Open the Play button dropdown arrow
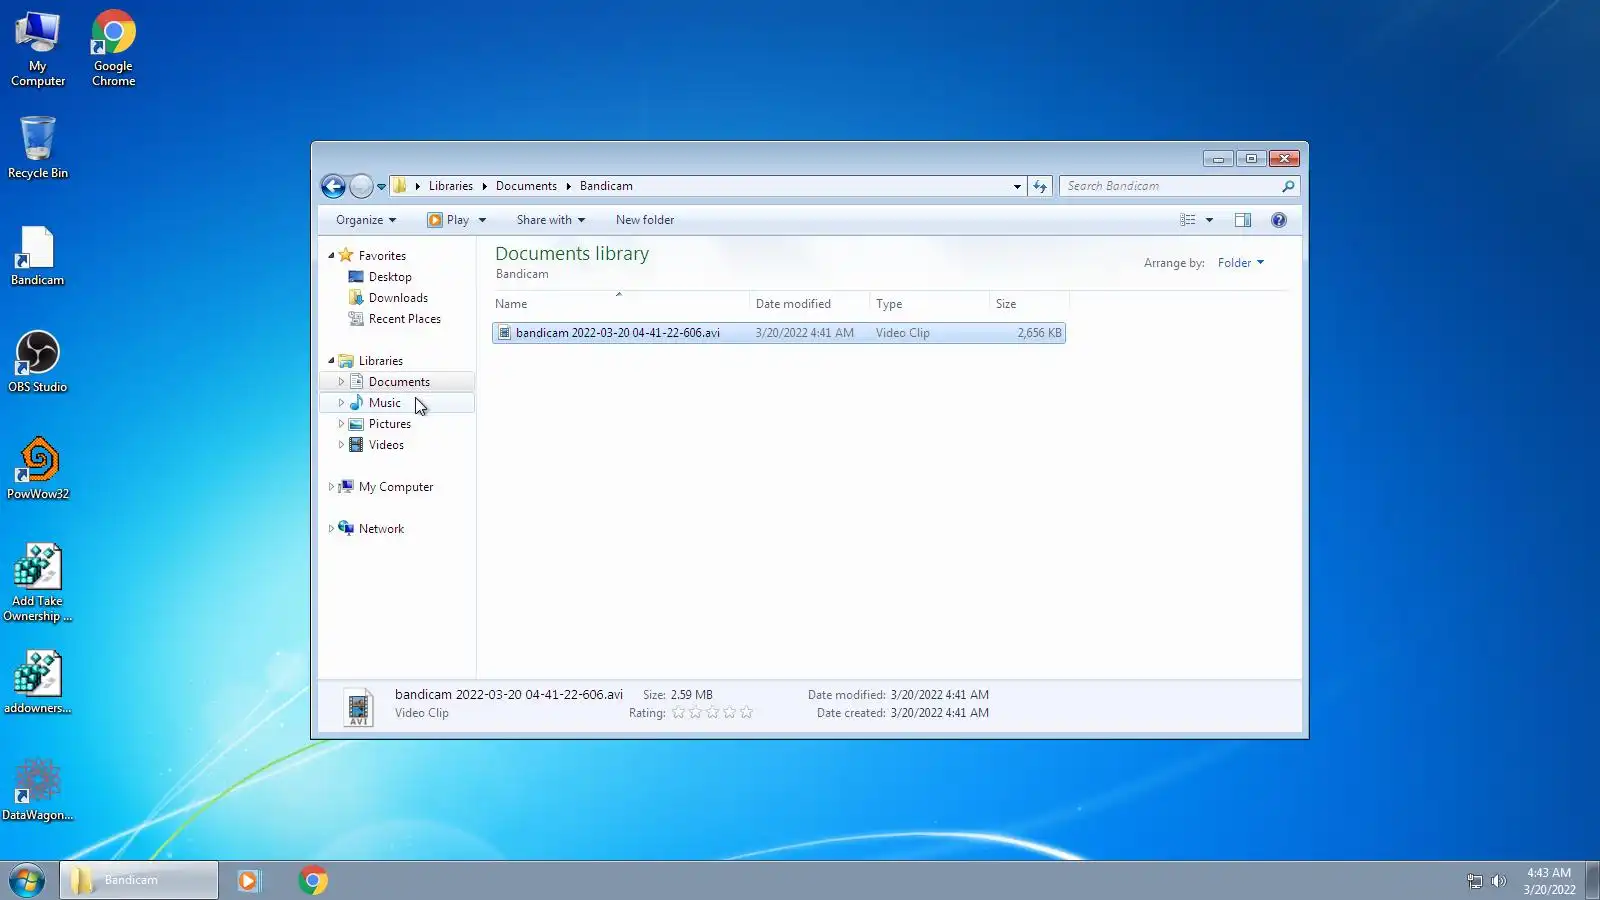Screen dimensions: 1600x900 pos(482,220)
